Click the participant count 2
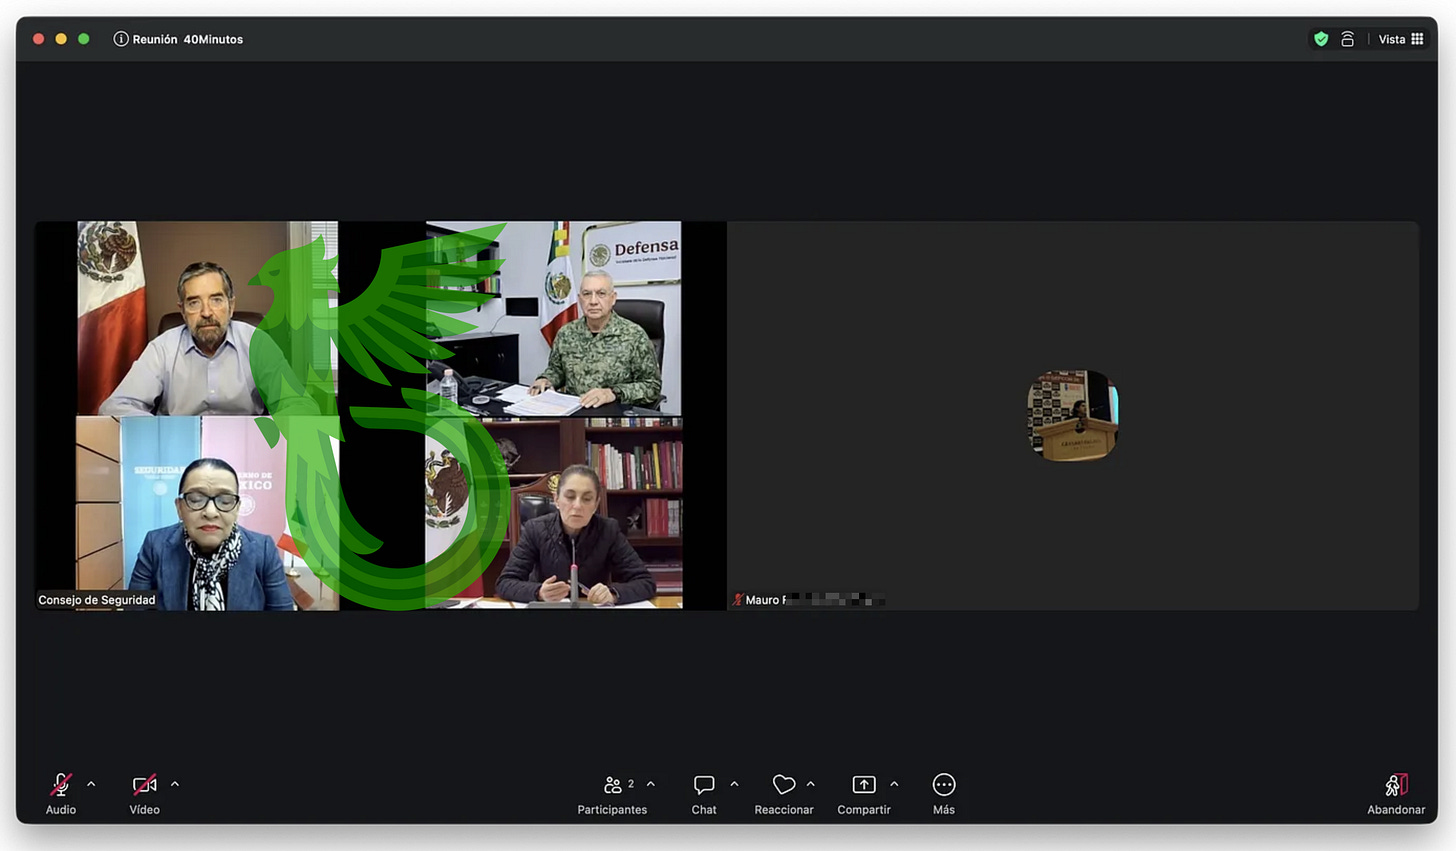This screenshot has height=851, width=1456. pos(631,784)
